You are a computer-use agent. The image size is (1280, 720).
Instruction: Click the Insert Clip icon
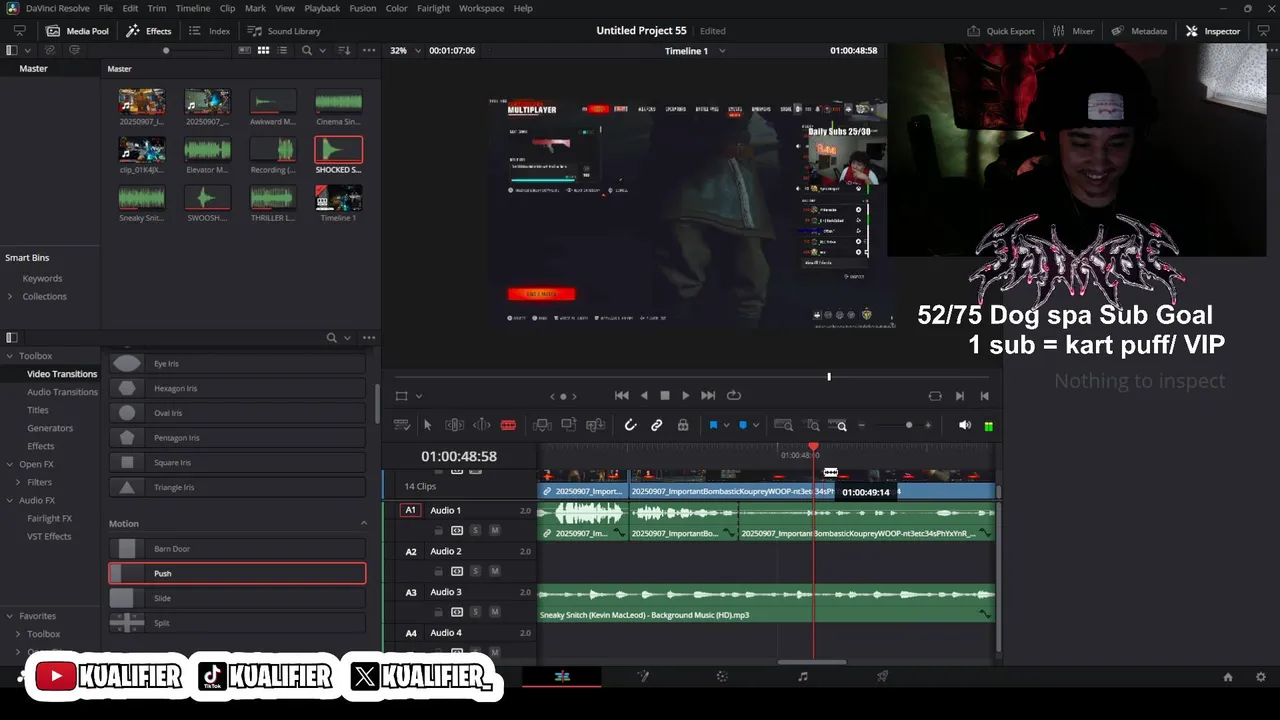[x=542, y=425]
